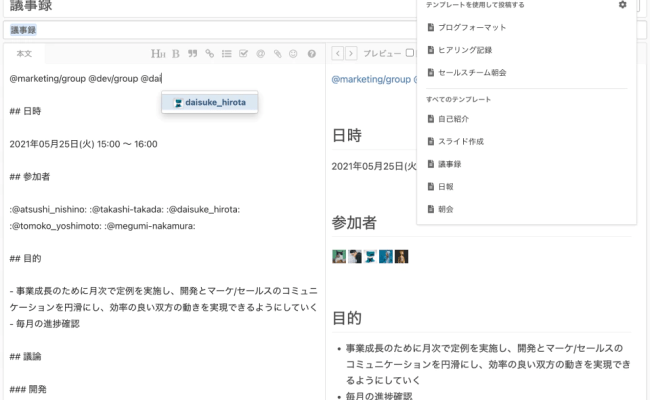The image size is (650, 400).
Task: Click third participant avatar in preview
Action: point(370,257)
